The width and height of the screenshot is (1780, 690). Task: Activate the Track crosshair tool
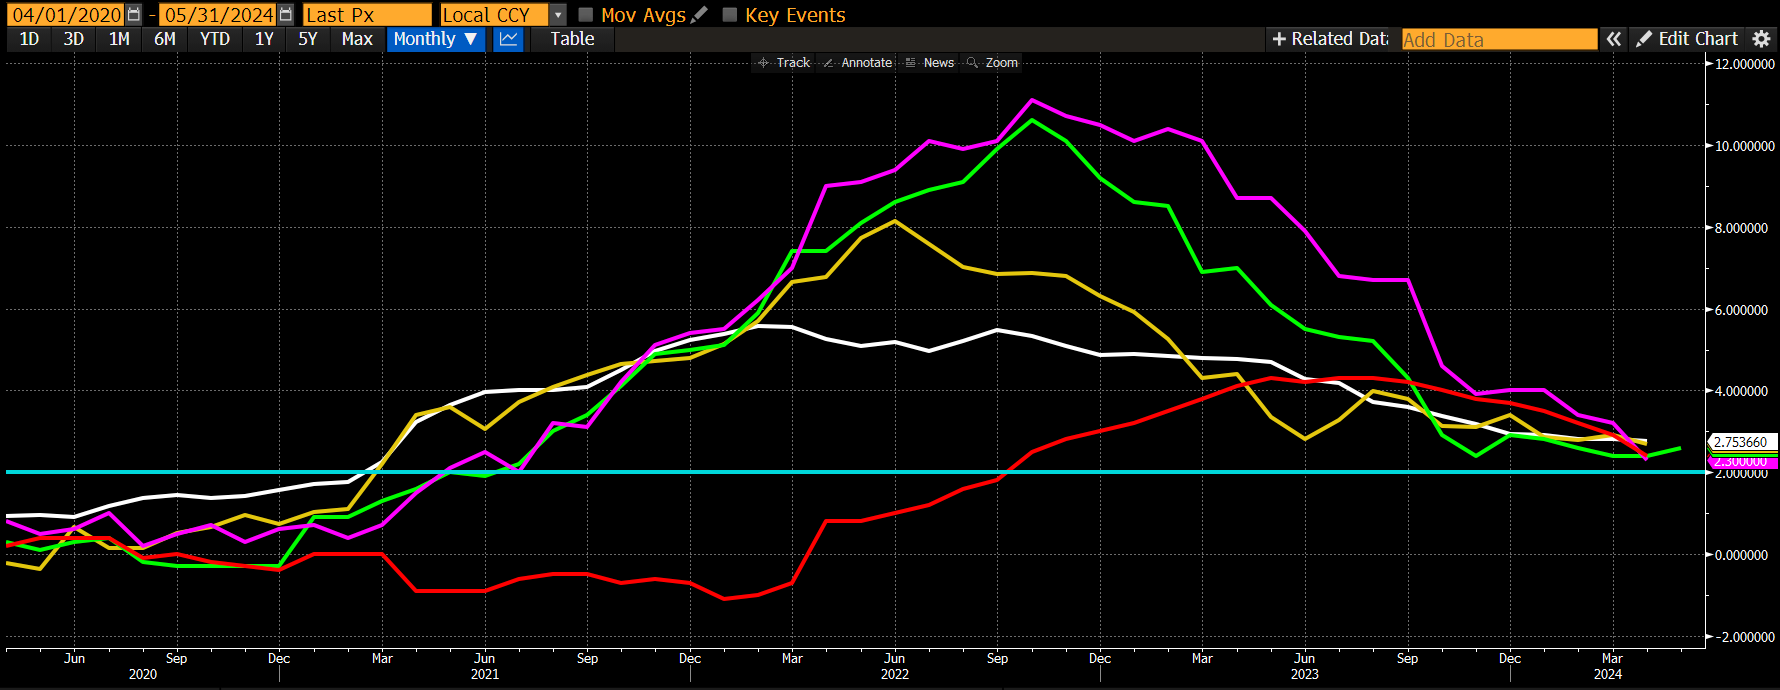pos(784,63)
